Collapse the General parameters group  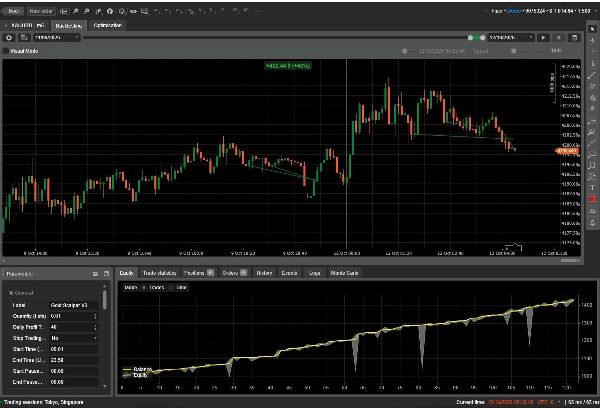[x=11, y=293]
